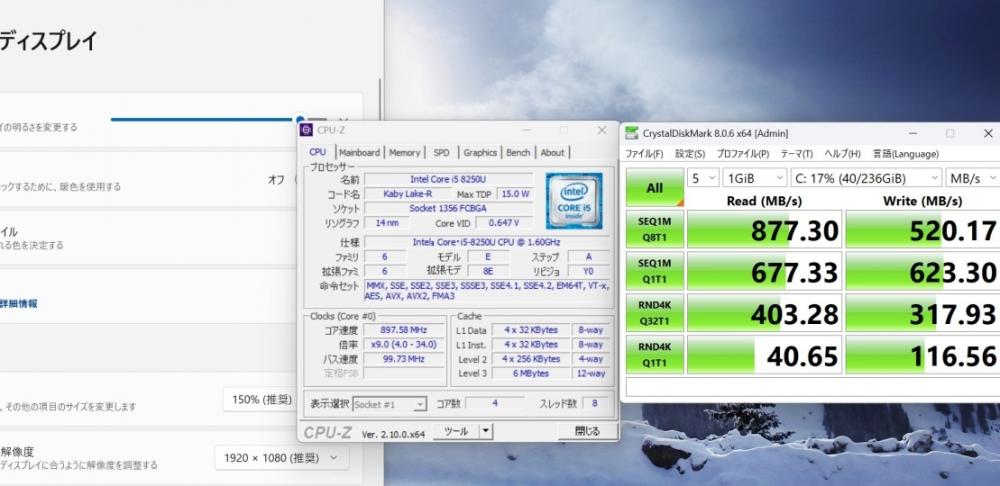Click the socket value Socket 1356 FCBGA
Screen dimensions: 1000x486
(x=448, y=209)
